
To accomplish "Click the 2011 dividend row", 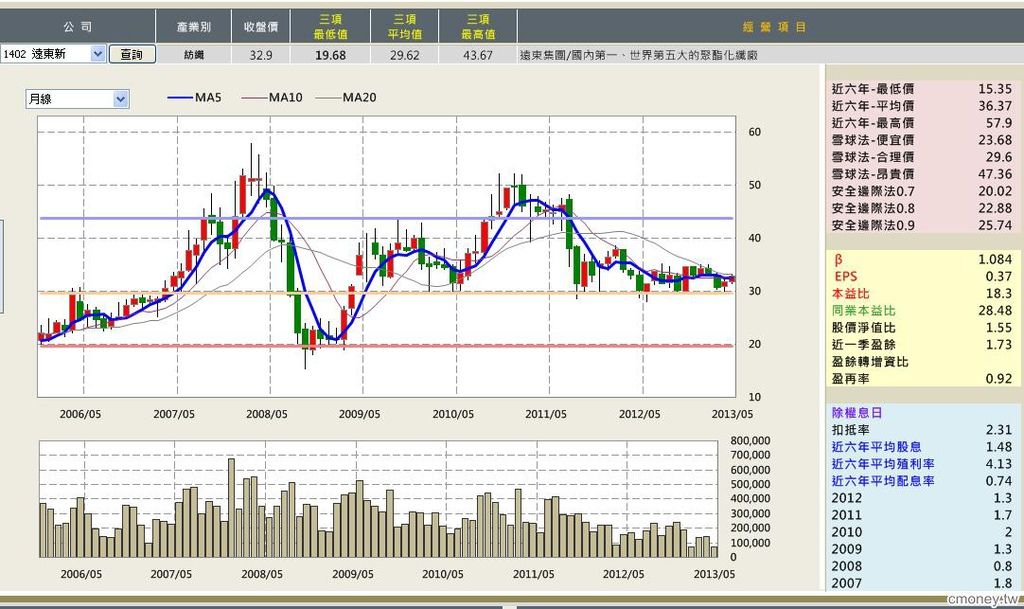I will pos(921,515).
